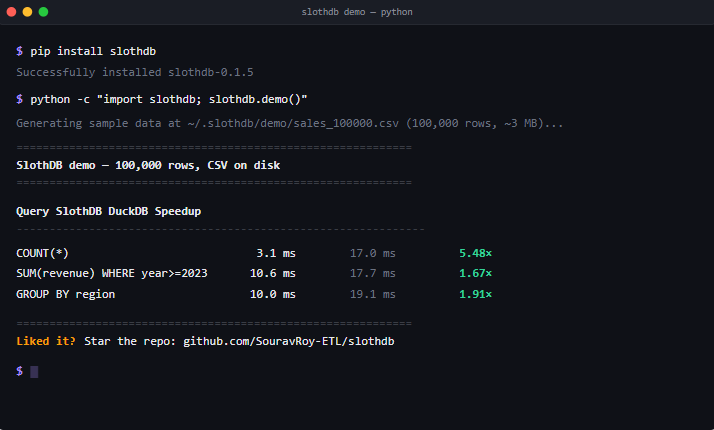This screenshot has width=714, height=430.
Task: Click the 1.91x speedup value
Action: (475, 294)
